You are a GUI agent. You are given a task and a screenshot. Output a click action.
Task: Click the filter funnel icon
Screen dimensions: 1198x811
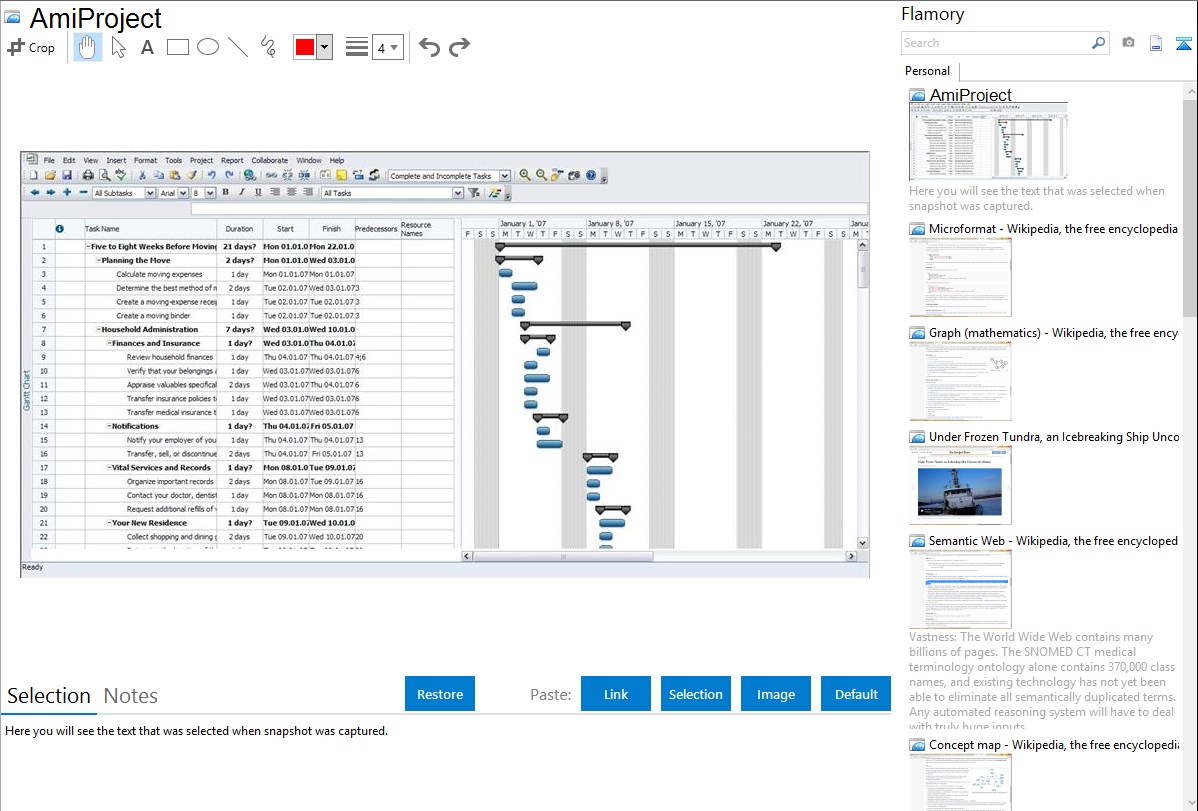474,193
